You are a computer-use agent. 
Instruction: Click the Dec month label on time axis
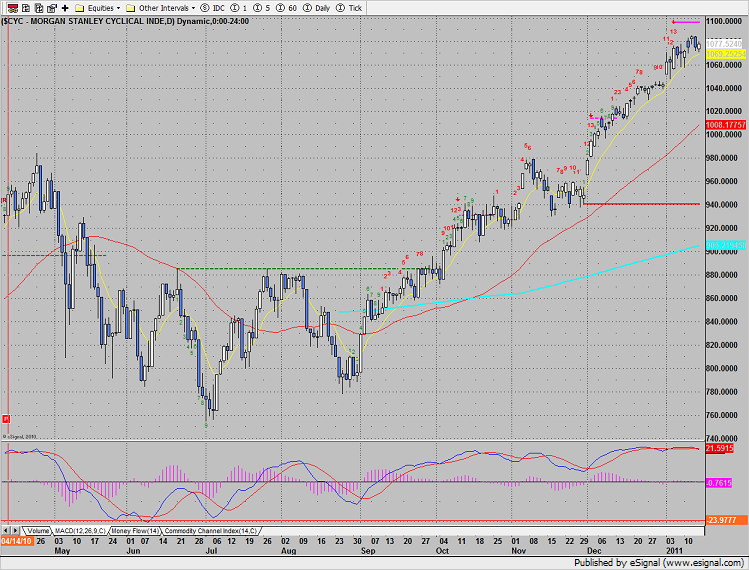(x=594, y=550)
